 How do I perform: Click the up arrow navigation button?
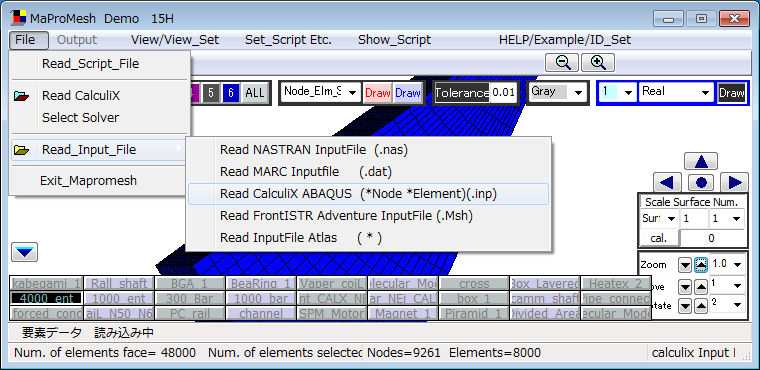click(x=701, y=161)
